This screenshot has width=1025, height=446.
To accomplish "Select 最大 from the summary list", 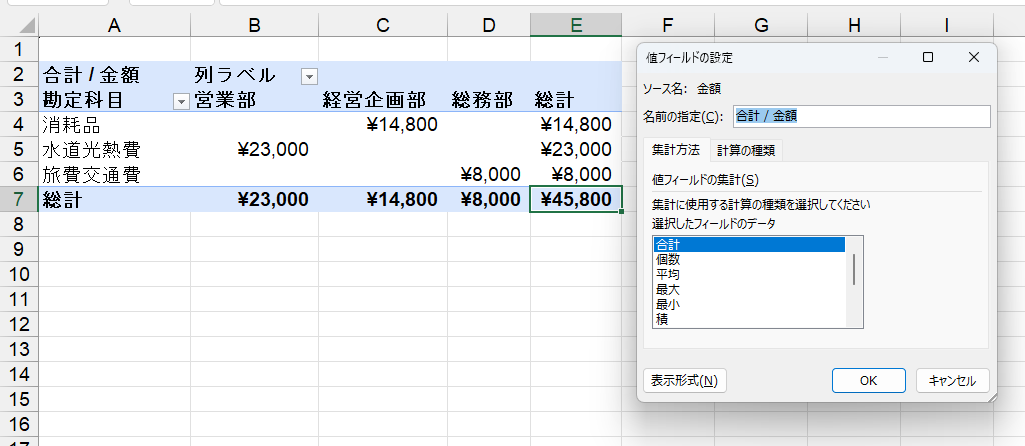I will 668,289.
